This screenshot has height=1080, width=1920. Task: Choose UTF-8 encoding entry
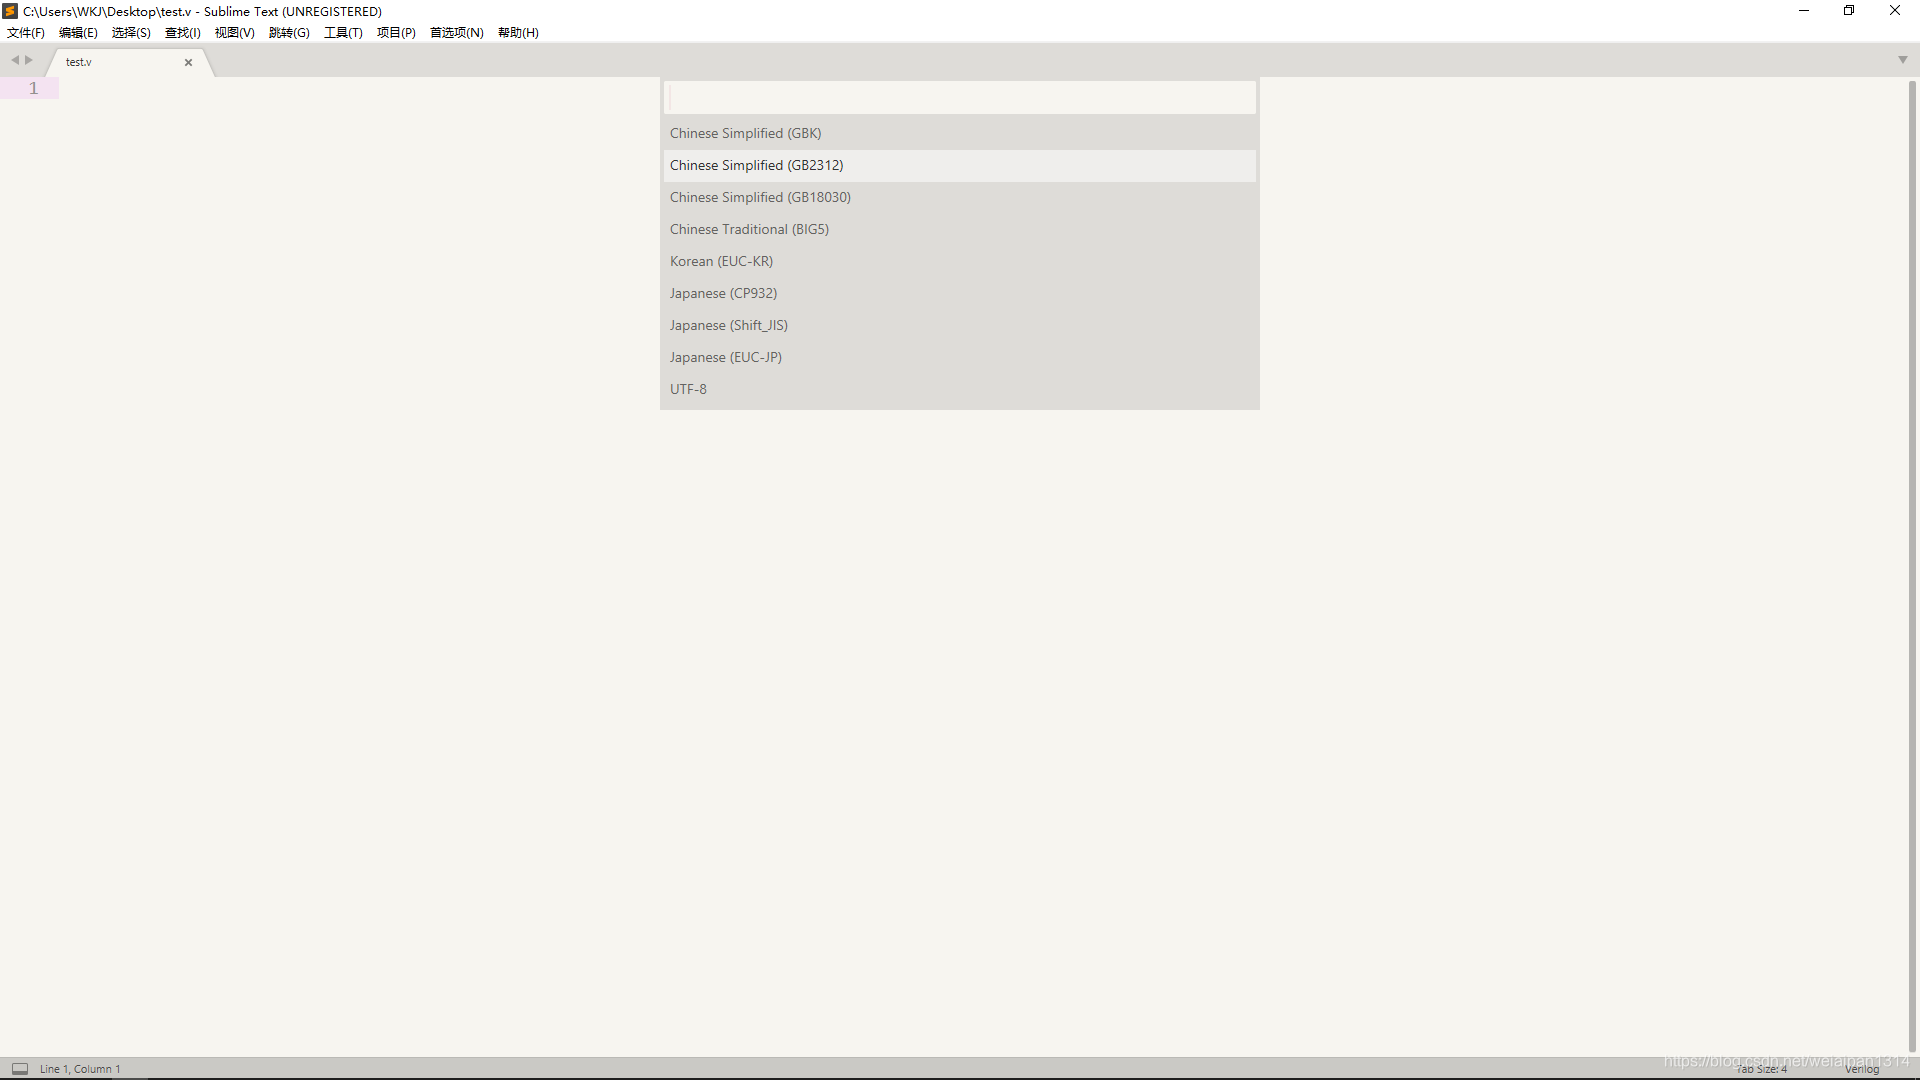[x=688, y=389]
